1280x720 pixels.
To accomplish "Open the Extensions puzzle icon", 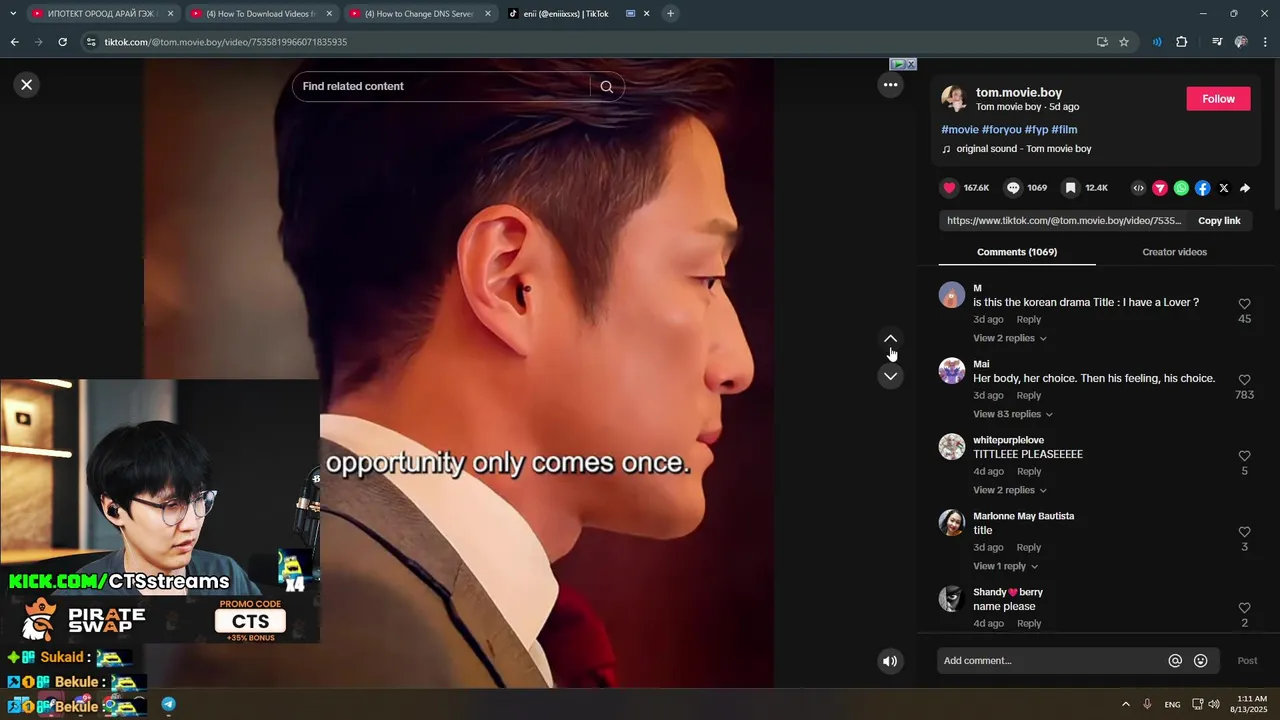I will point(1182,42).
